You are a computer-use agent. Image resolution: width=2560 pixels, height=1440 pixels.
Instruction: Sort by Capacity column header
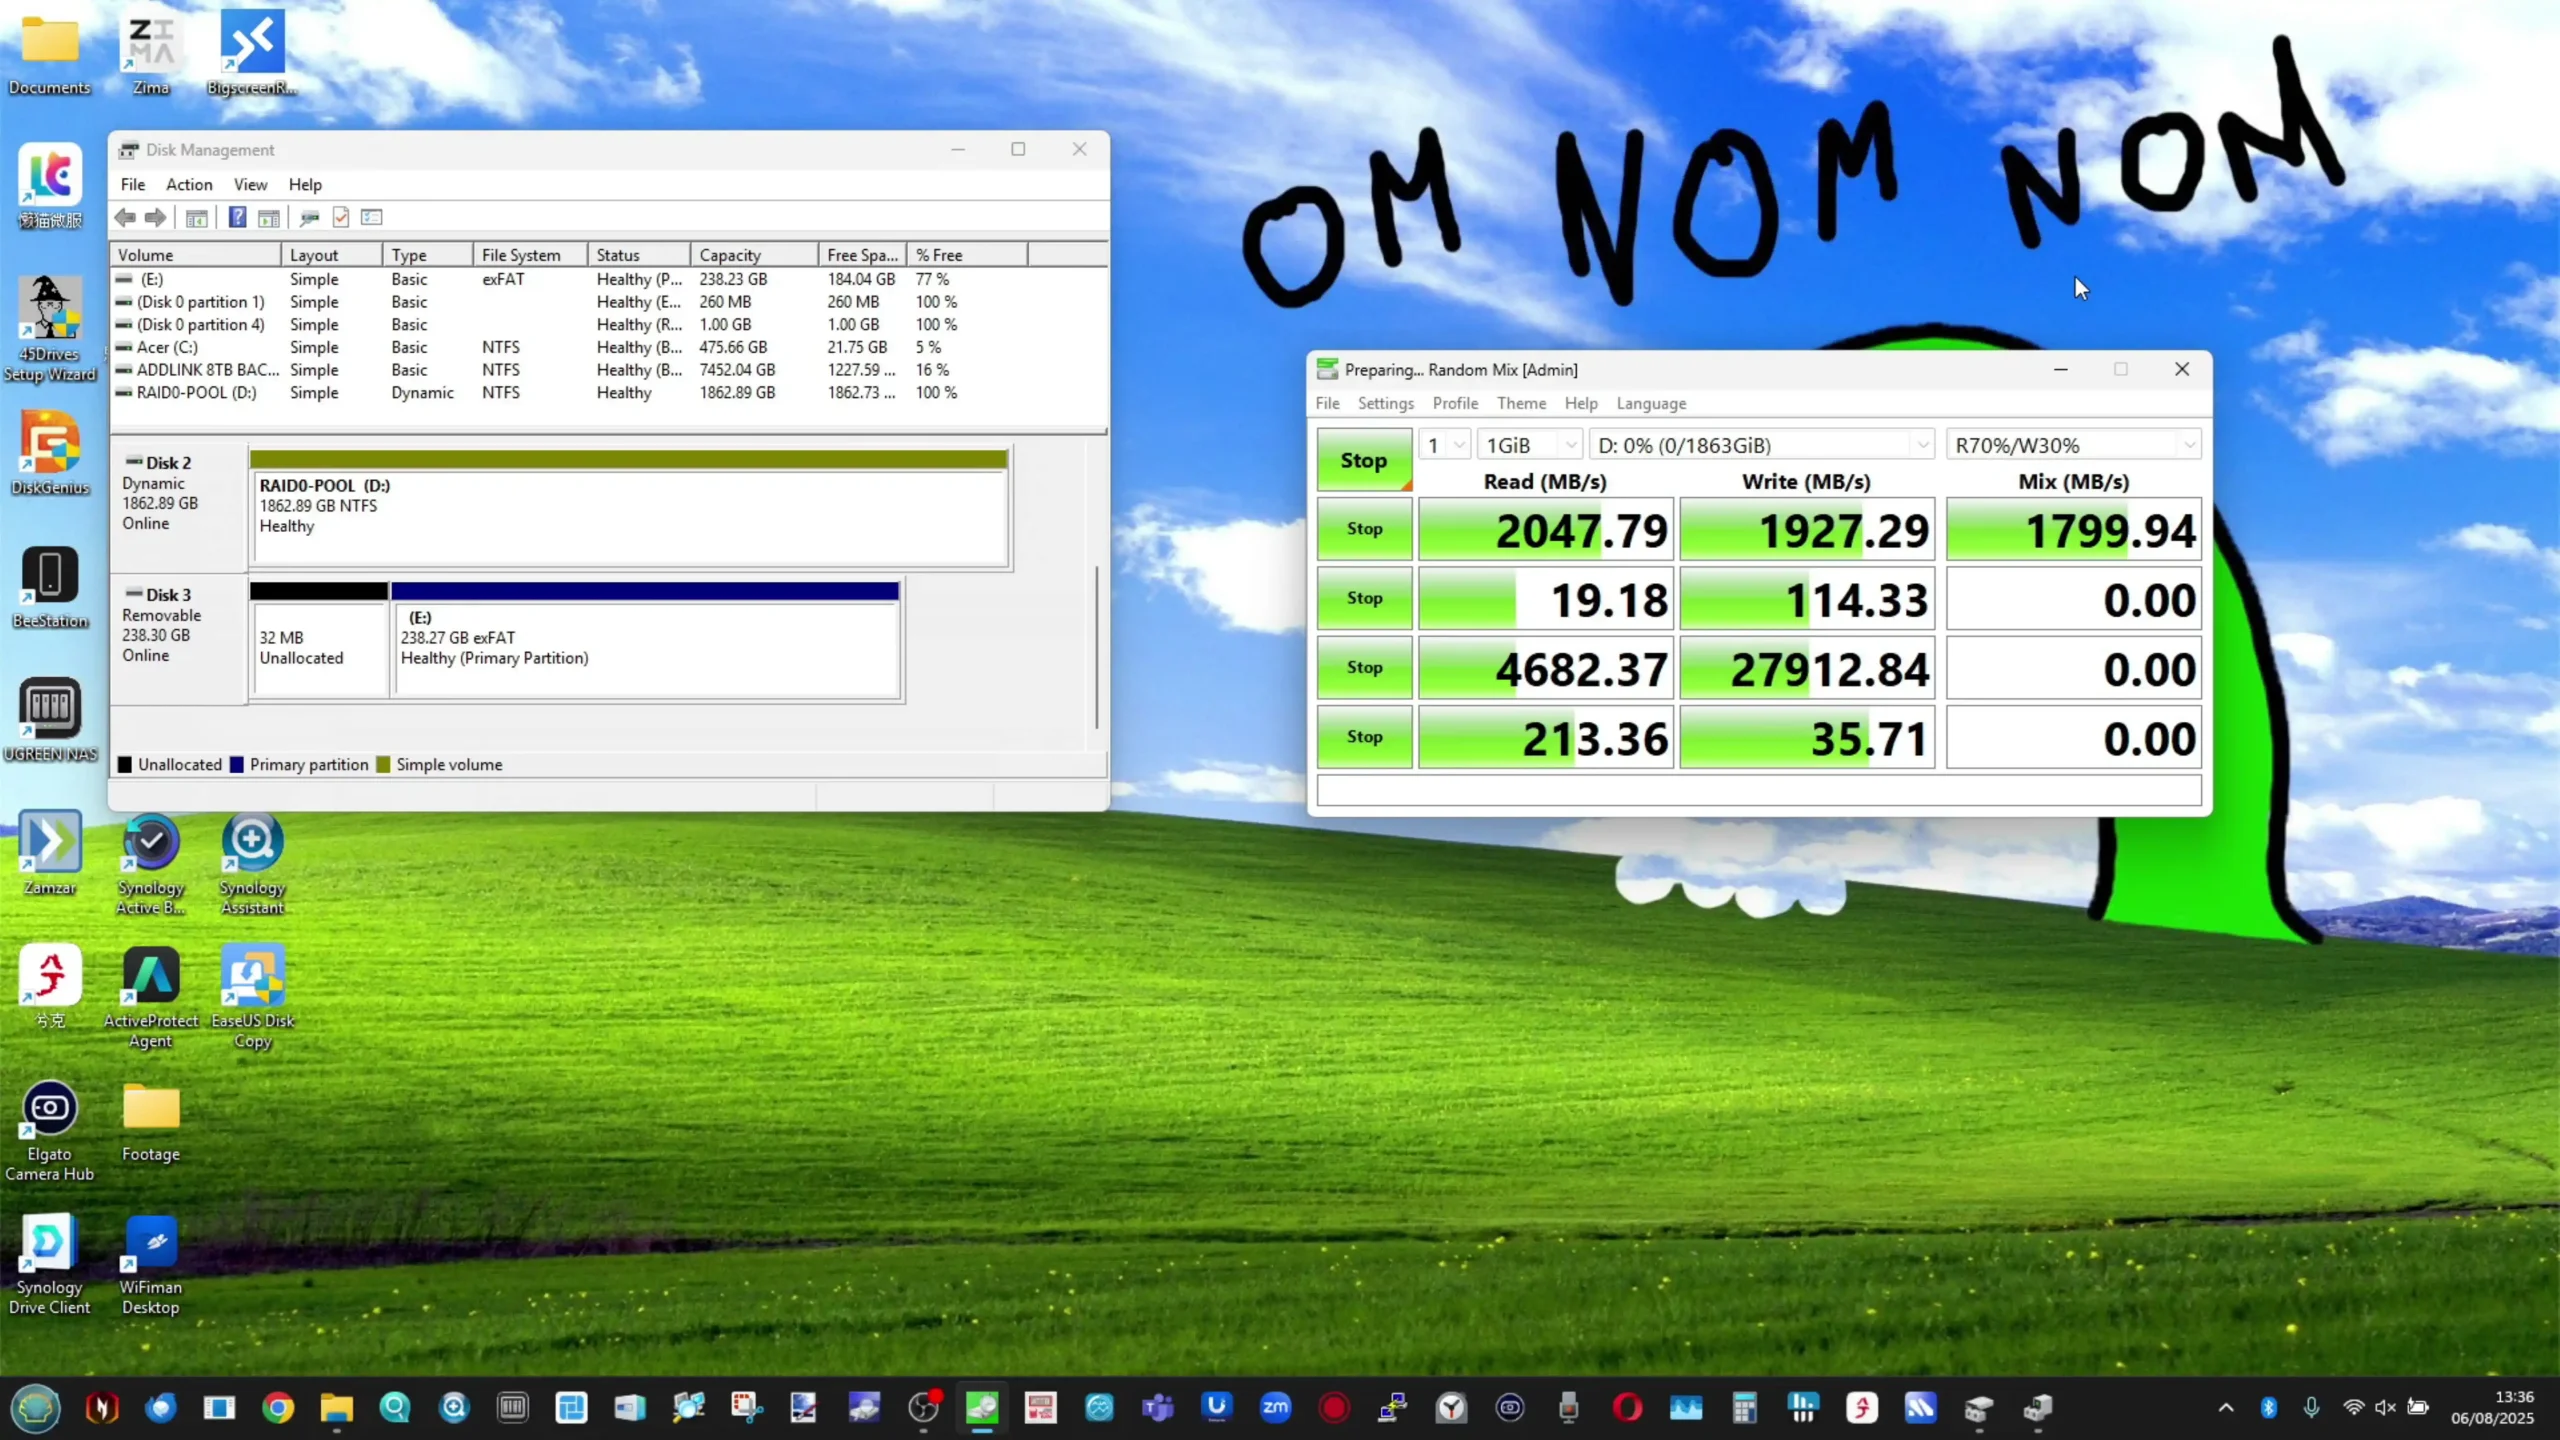(x=754, y=255)
